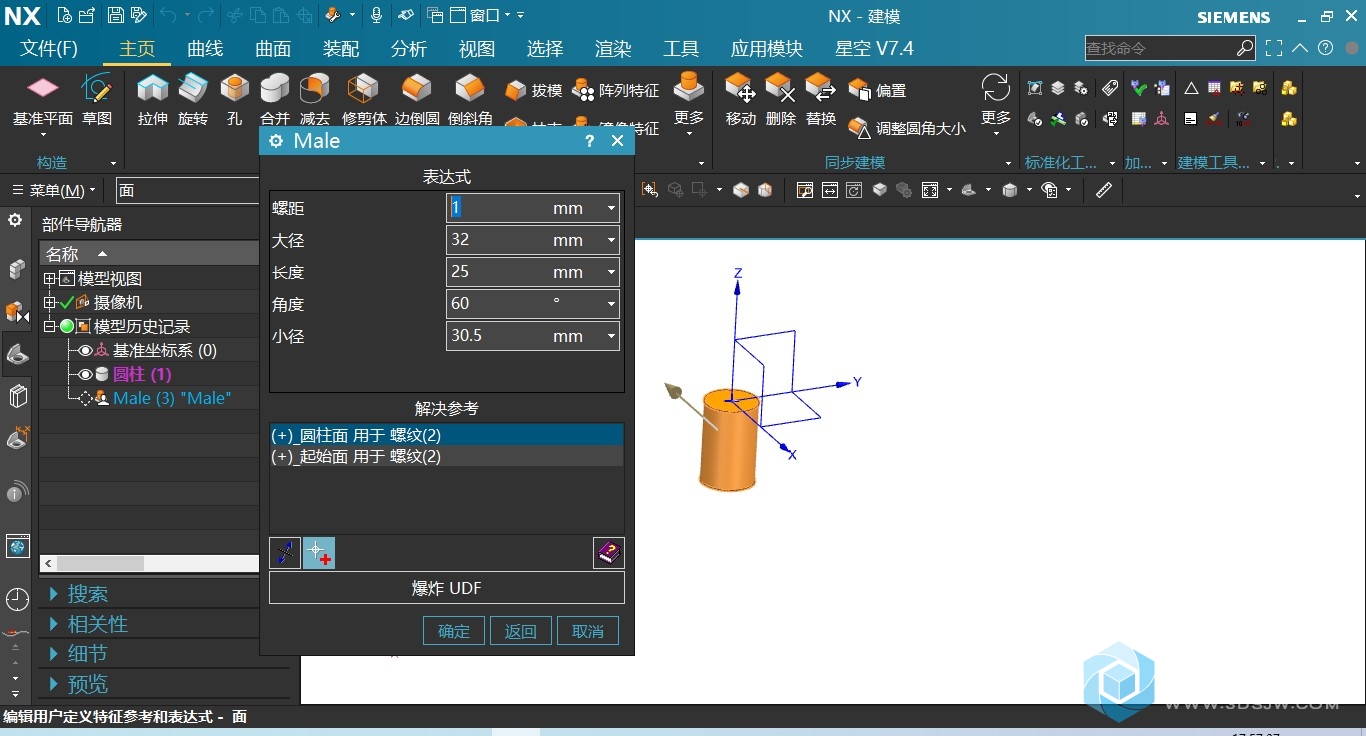The image size is (1366, 736).
Task: Expand the 摄像机 tree node
Action: coord(49,302)
